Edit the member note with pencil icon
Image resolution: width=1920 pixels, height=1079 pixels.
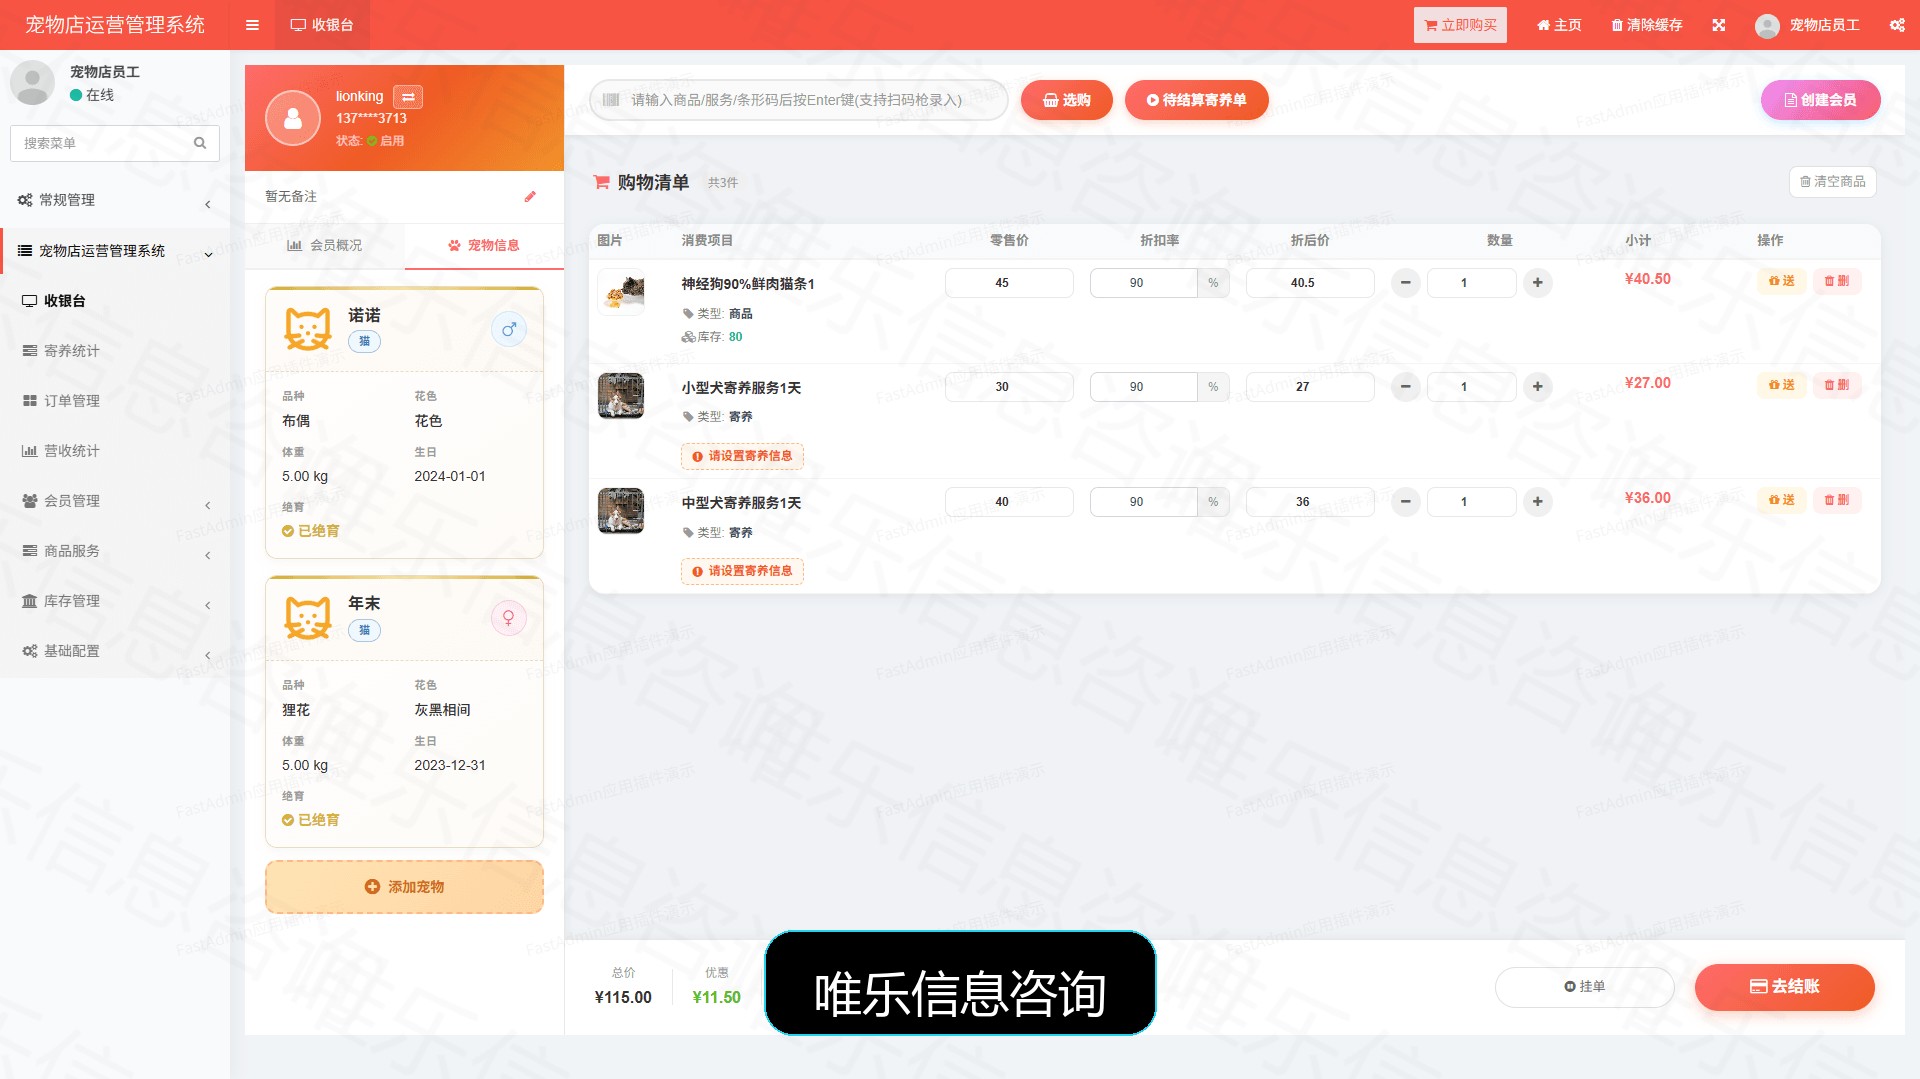(530, 197)
